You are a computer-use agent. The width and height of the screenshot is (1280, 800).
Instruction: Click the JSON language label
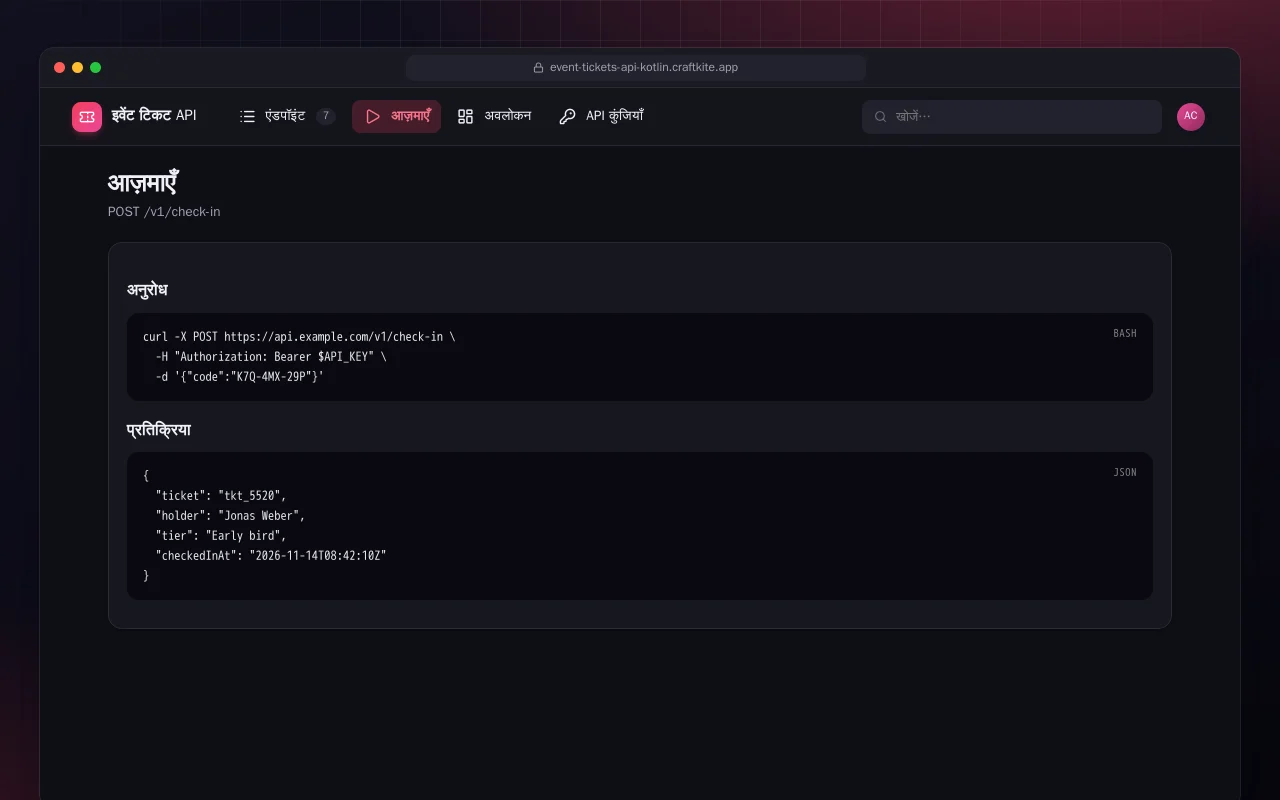click(x=1125, y=472)
